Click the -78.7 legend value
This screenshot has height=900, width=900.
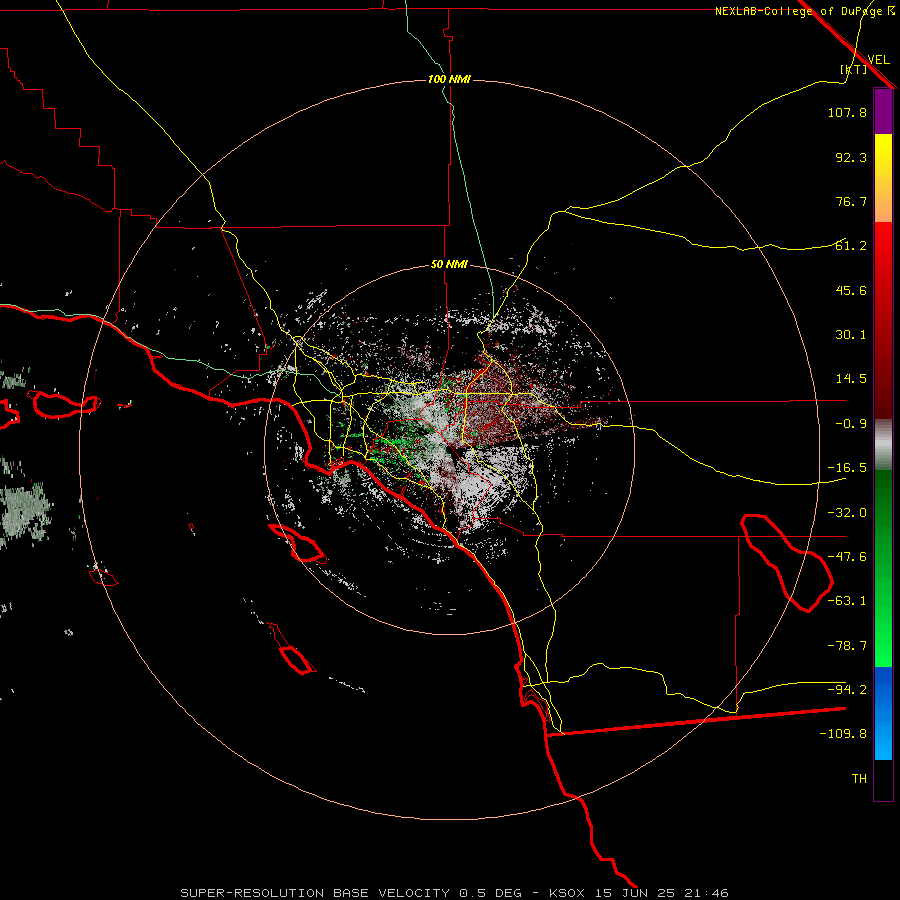[847, 646]
